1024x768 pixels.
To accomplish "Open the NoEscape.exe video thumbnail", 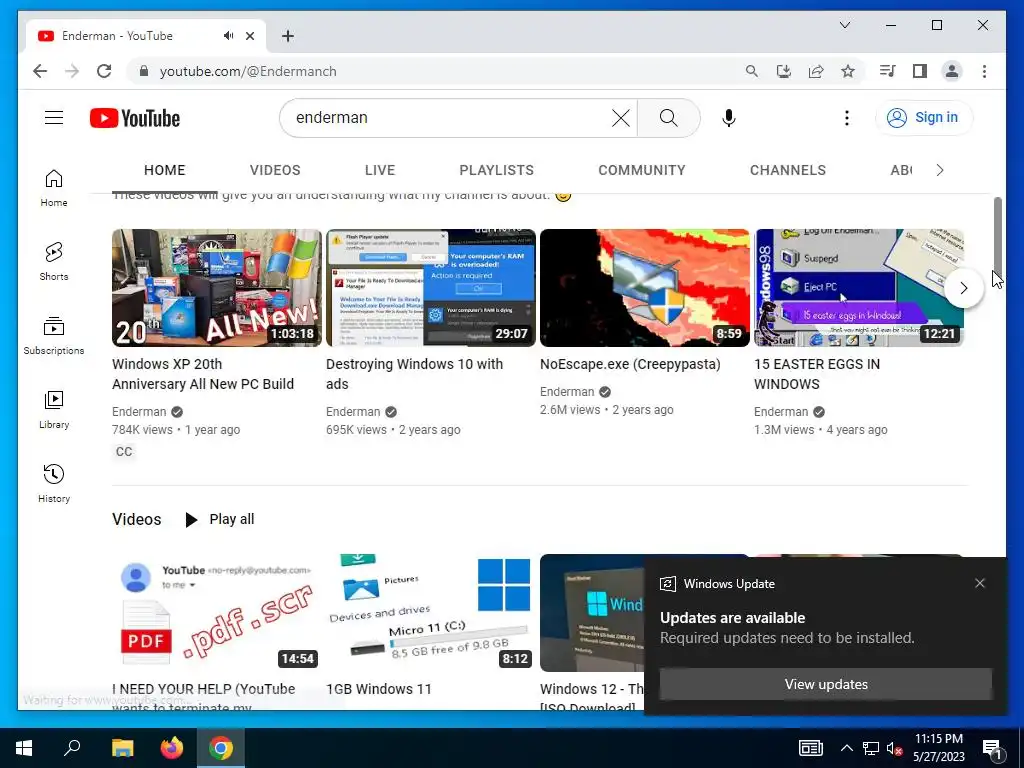I will pos(645,288).
